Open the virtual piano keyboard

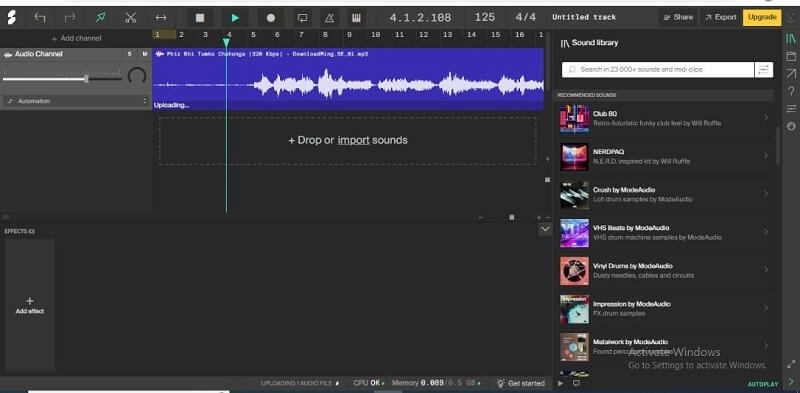[x=356, y=18]
